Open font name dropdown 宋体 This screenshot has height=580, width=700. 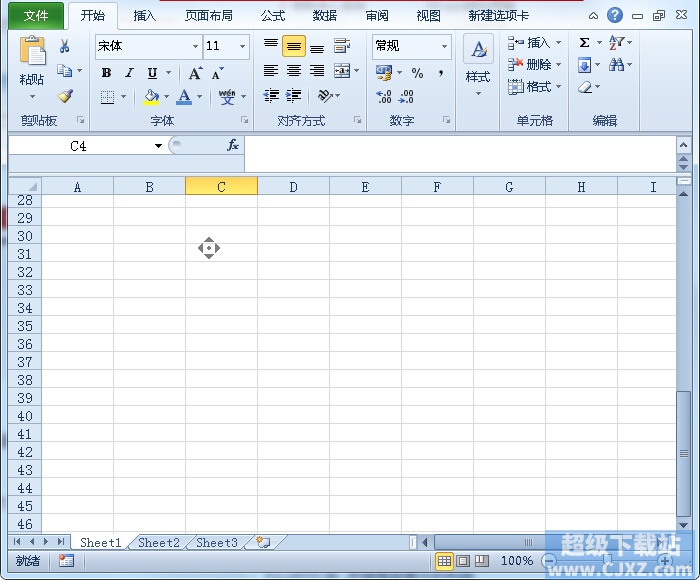[x=195, y=46]
